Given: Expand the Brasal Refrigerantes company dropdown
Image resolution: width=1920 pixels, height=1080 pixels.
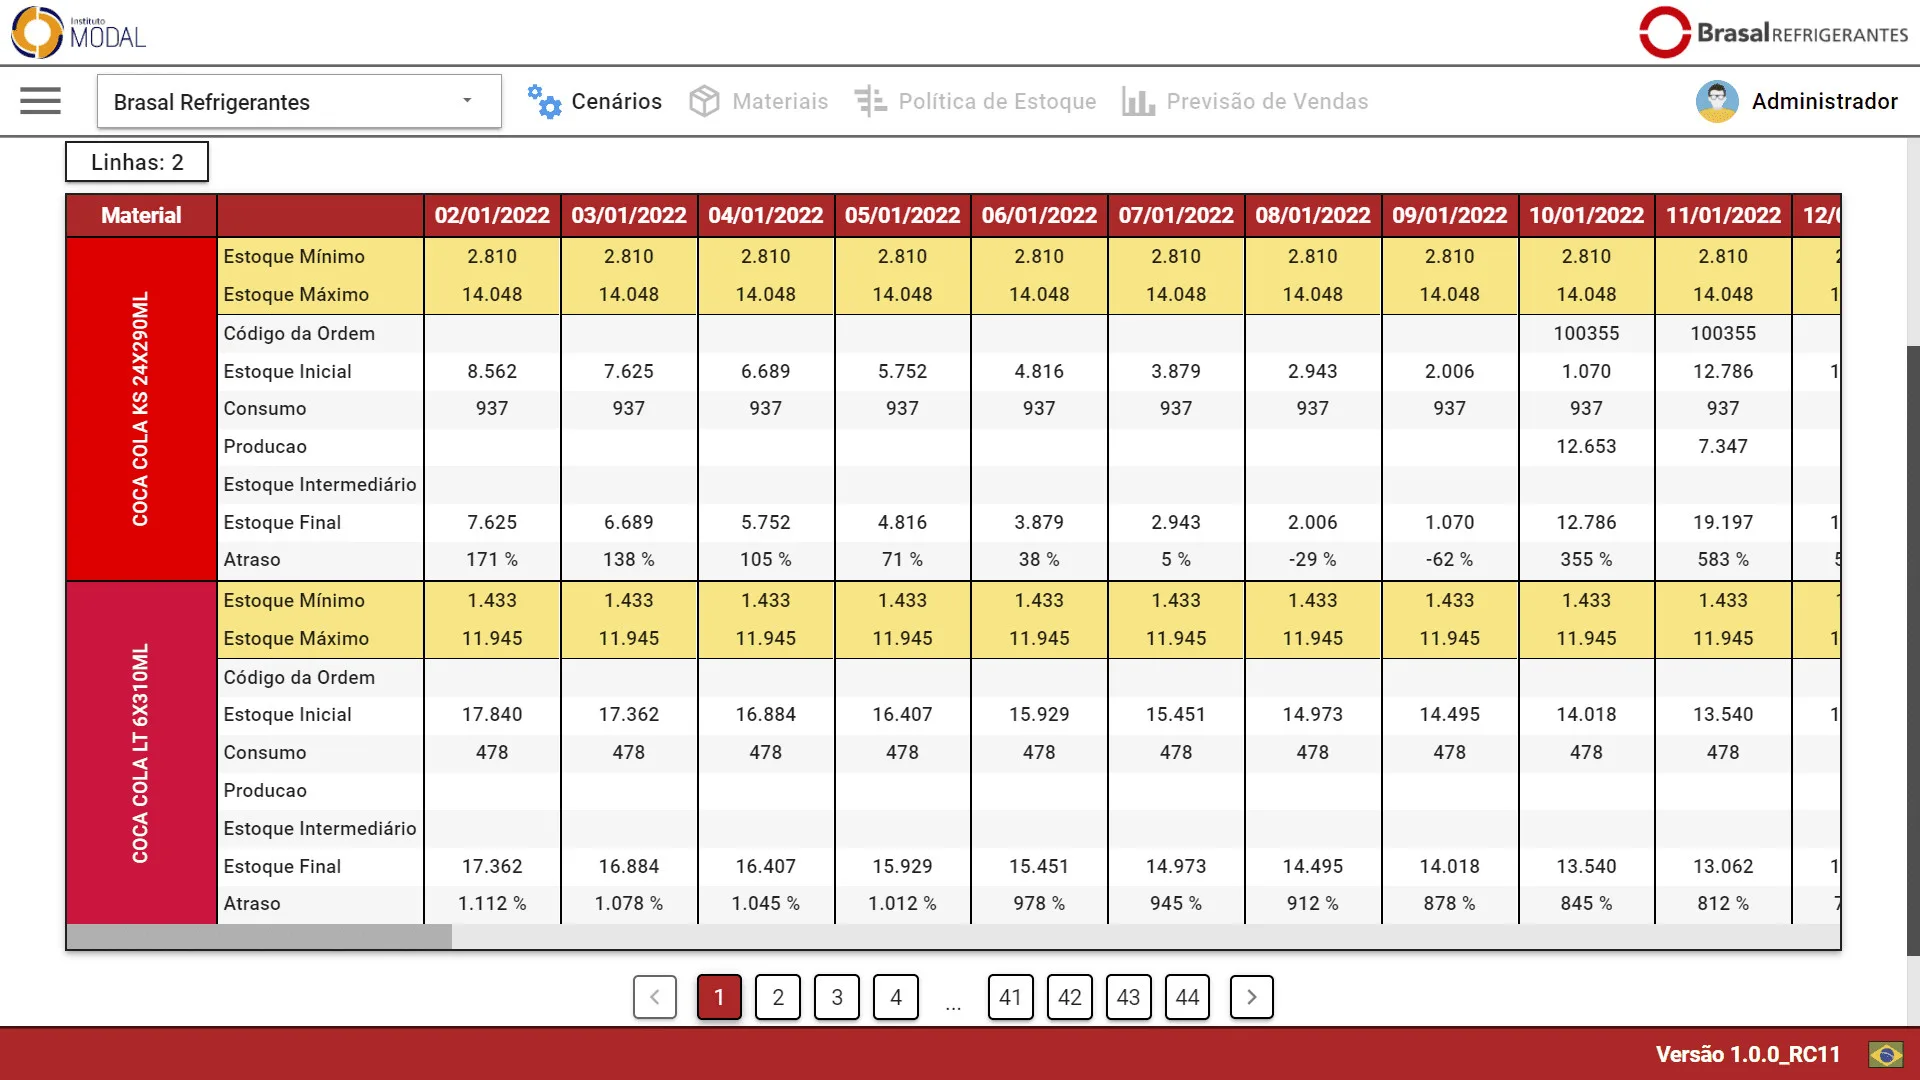Looking at the screenshot, I should [x=466, y=101].
